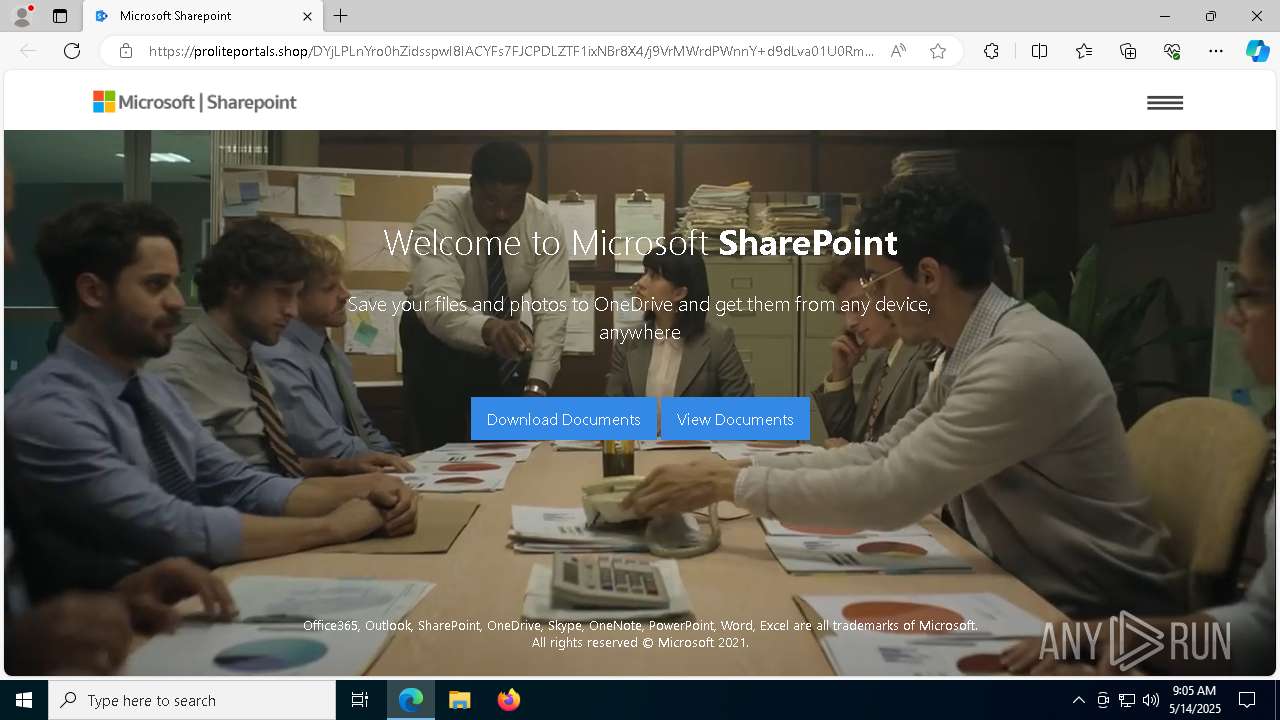Click the address bar URL field

click(x=510, y=51)
